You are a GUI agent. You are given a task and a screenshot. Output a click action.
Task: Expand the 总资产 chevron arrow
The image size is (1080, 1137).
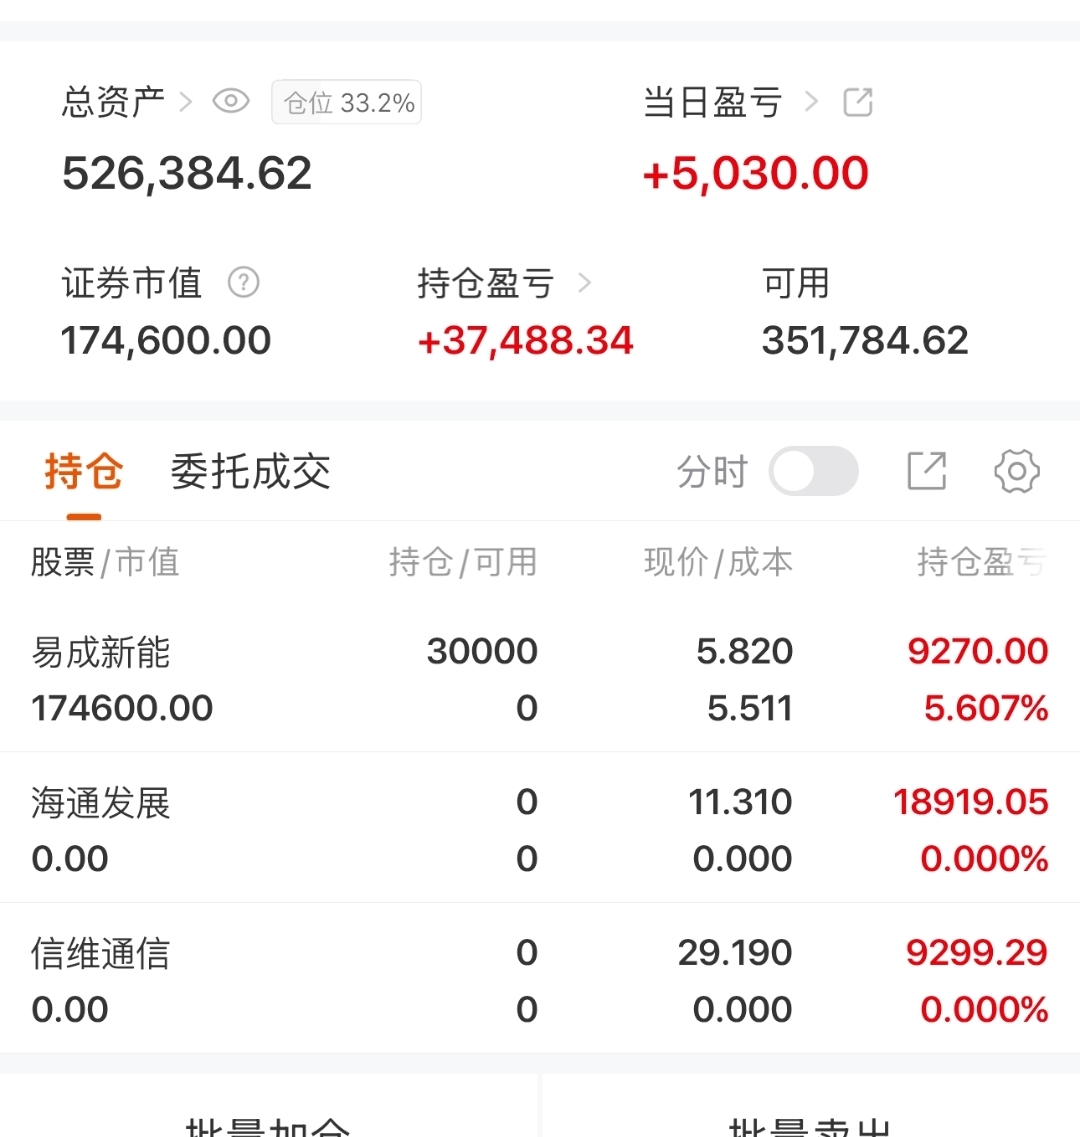[186, 102]
